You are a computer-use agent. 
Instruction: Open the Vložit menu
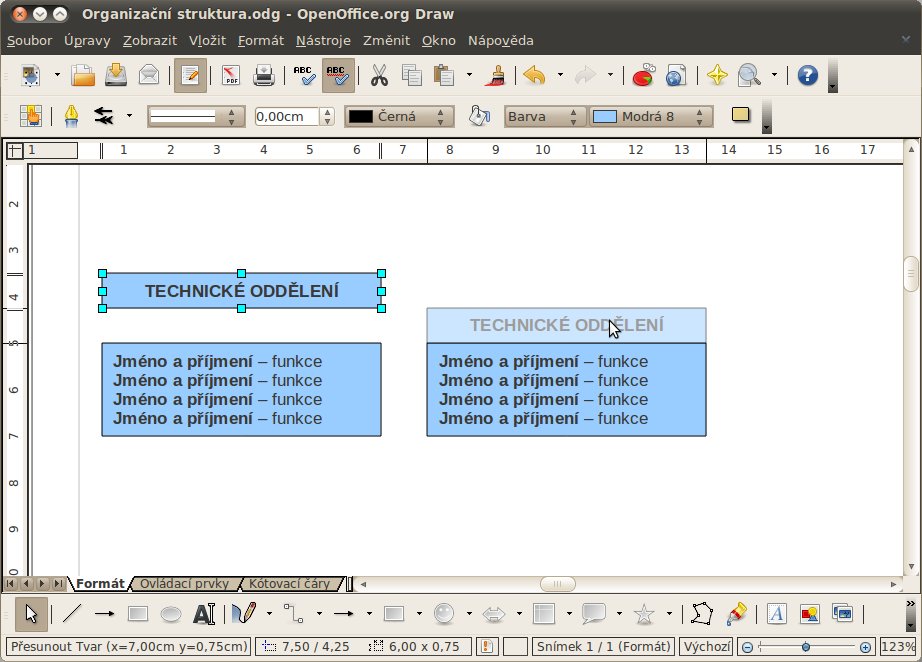[207, 41]
